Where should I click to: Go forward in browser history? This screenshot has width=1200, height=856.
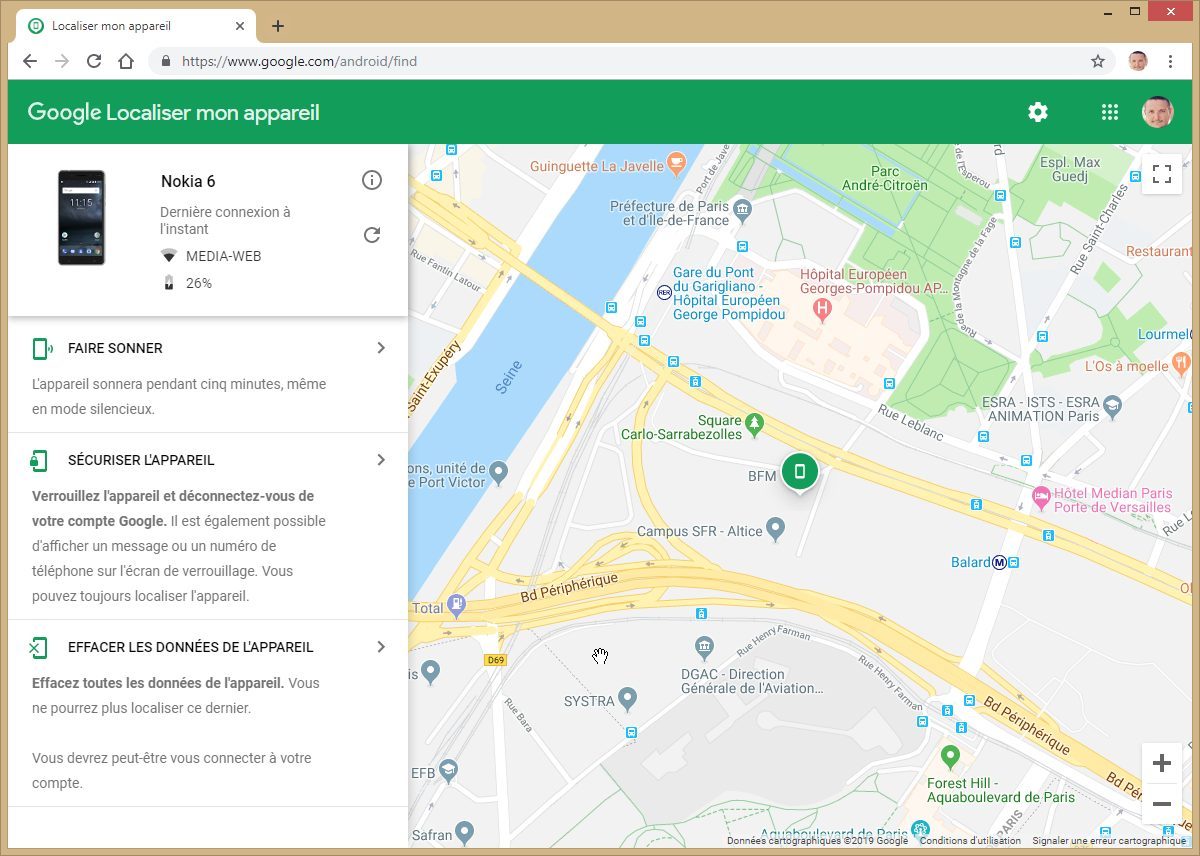click(x=62, y=61)
